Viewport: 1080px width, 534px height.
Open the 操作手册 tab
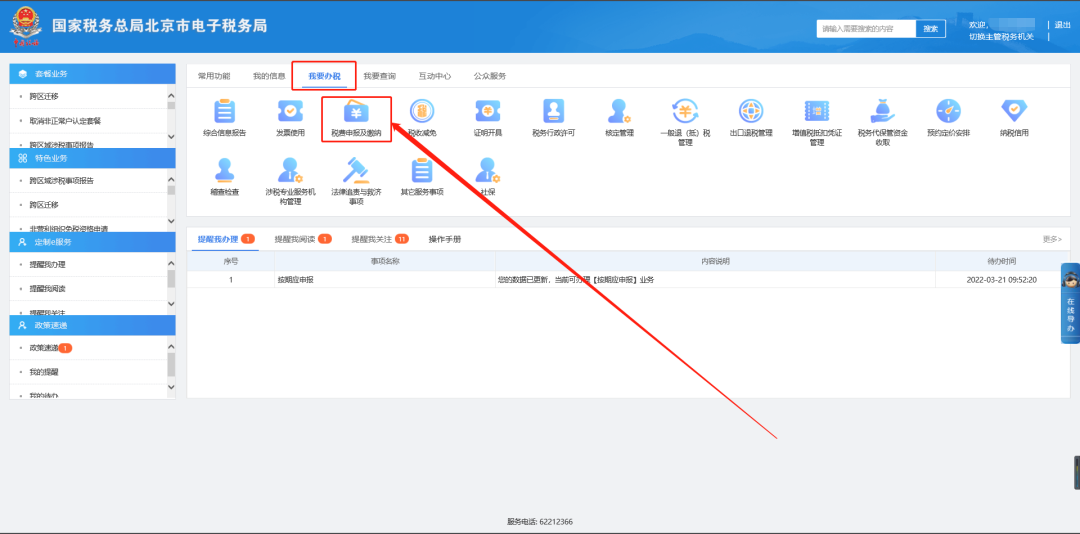tap(445, 239)
